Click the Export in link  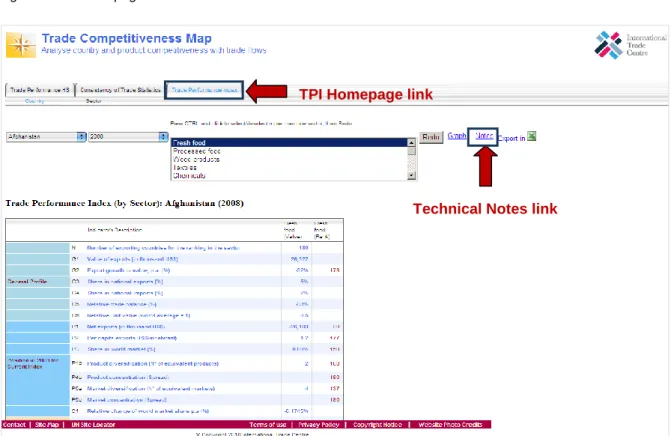(512, 138)
